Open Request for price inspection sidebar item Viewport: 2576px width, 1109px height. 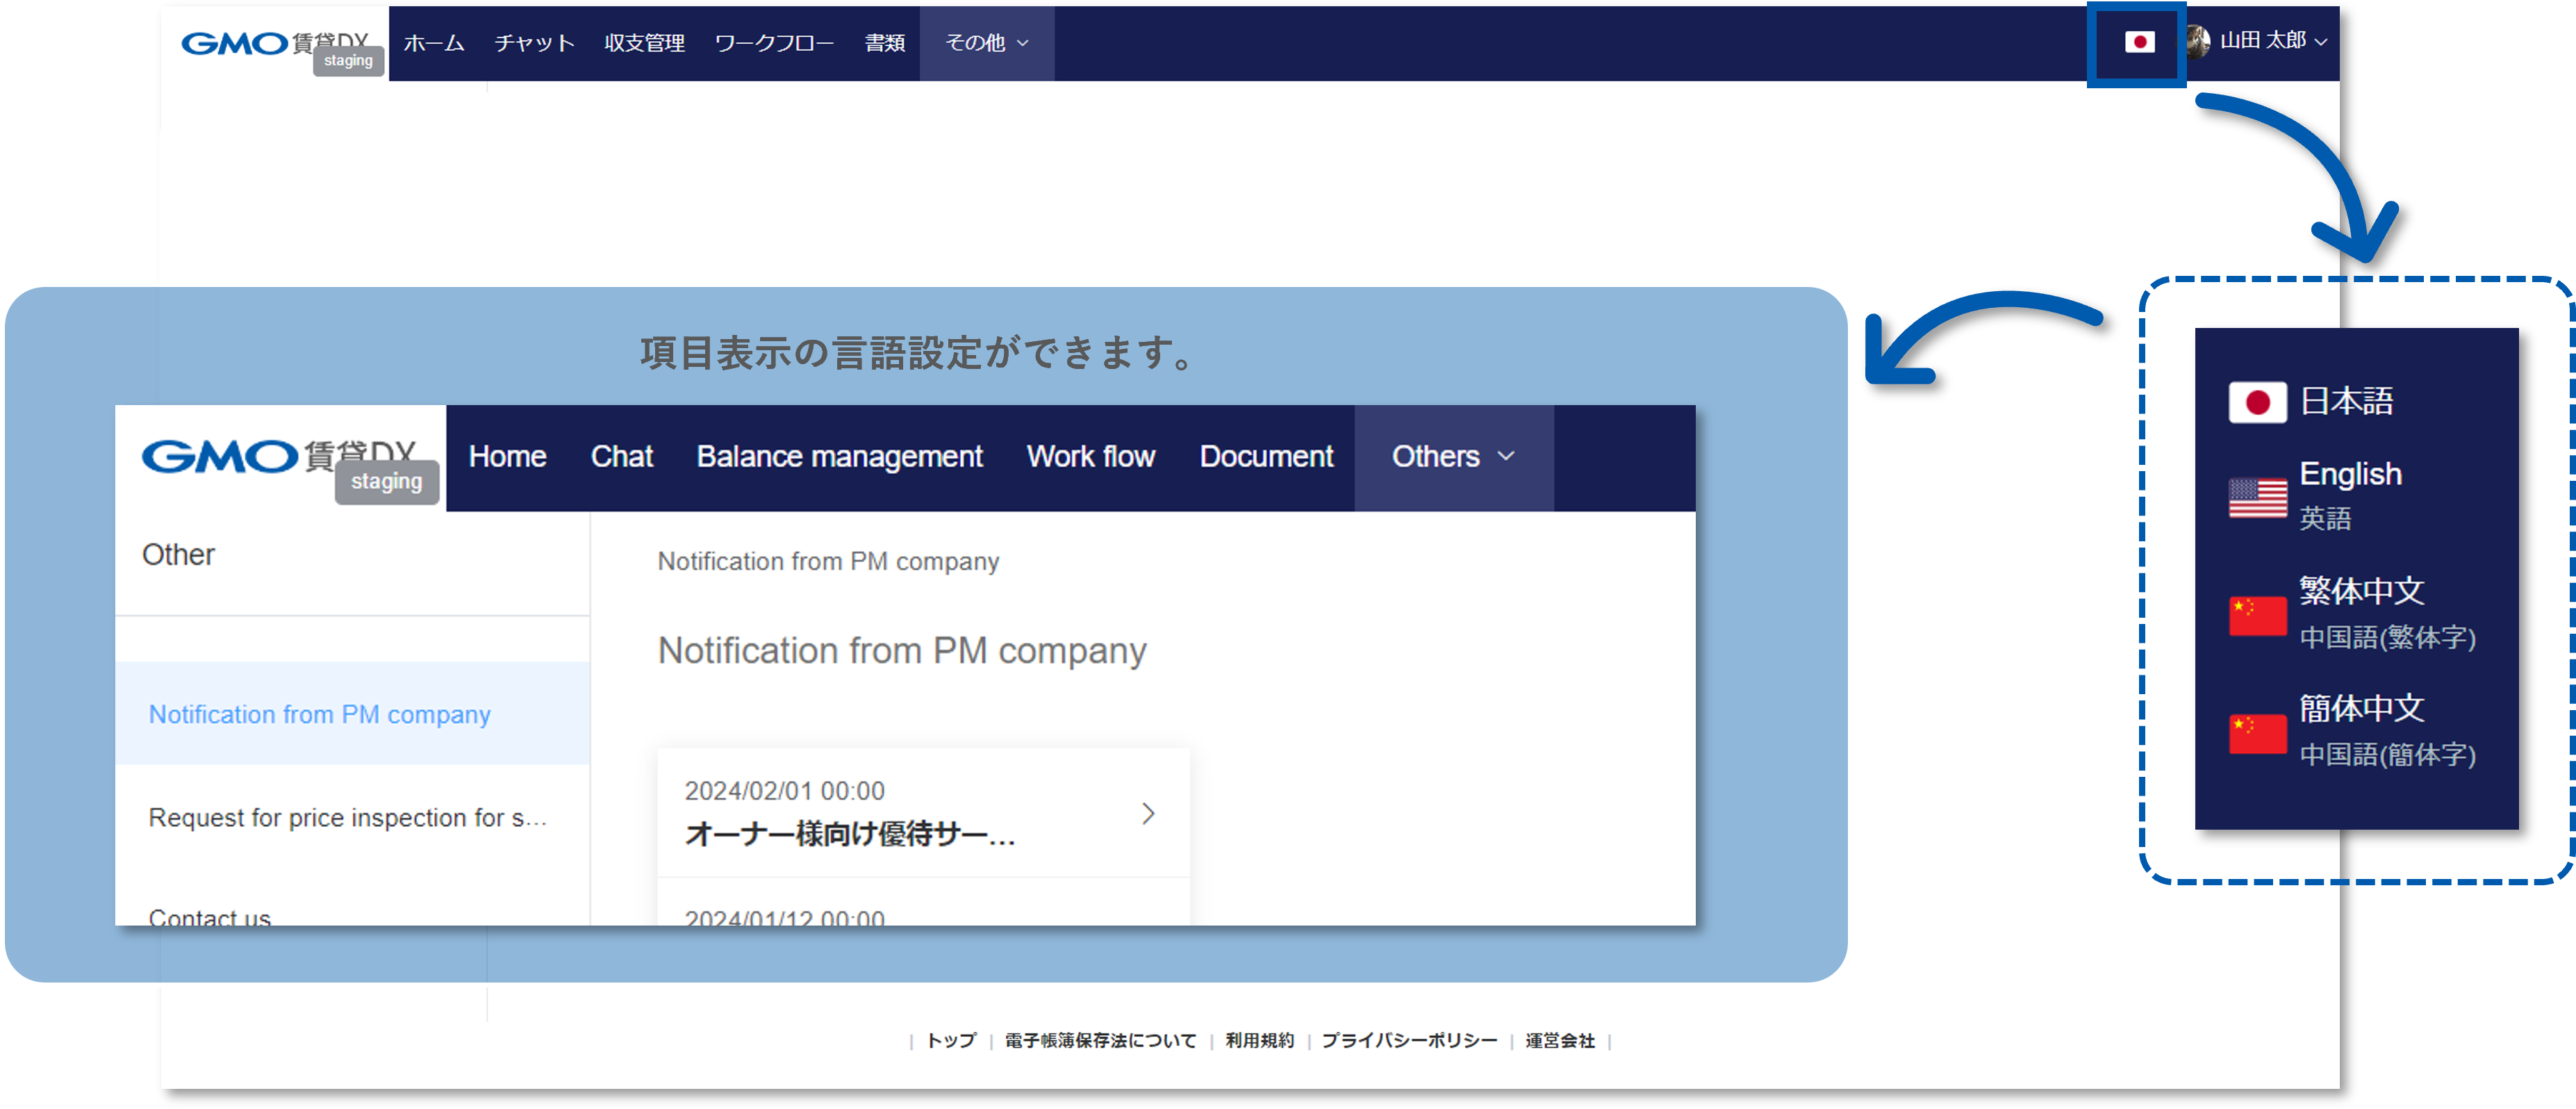[x=347, y=818]
